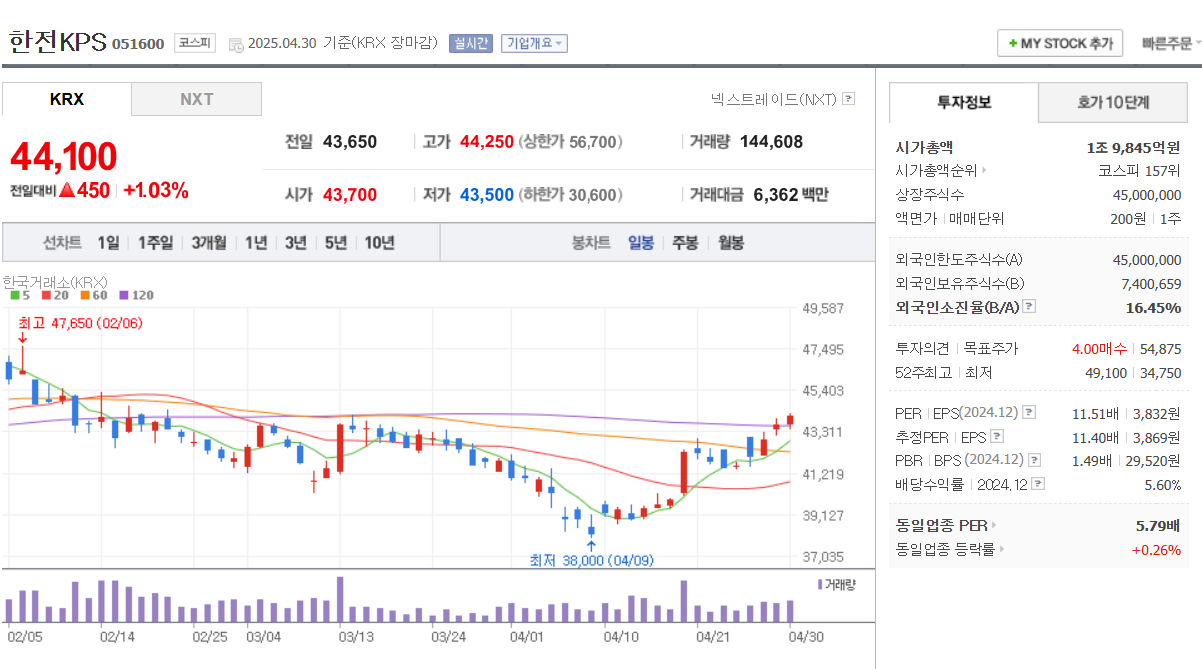Click the MY STOCK 추가 button
The image size is (1202, 669).
(1059, 43)
